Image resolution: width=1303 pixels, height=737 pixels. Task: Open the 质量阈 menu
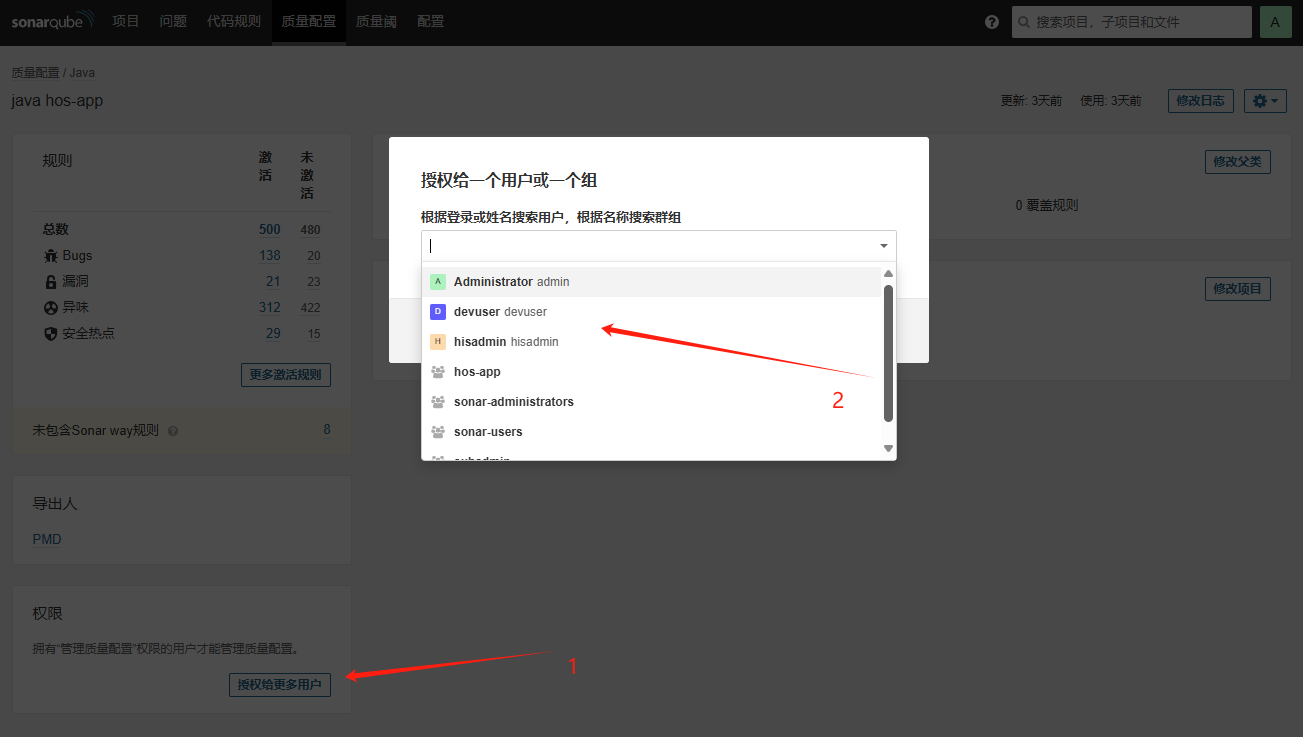[376, 21]
